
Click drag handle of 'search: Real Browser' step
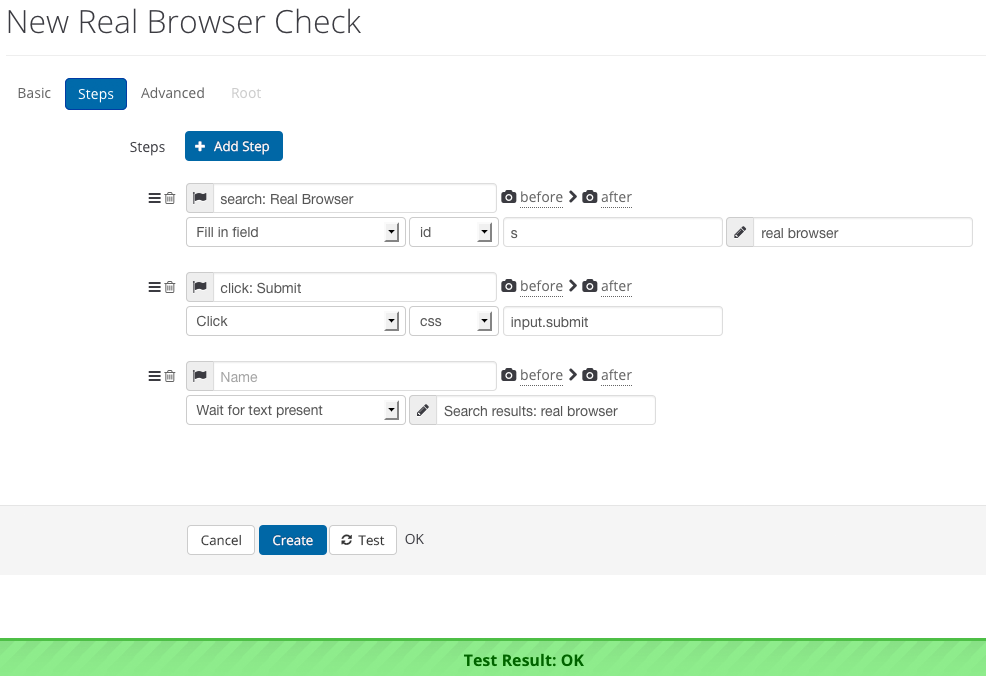154,198
